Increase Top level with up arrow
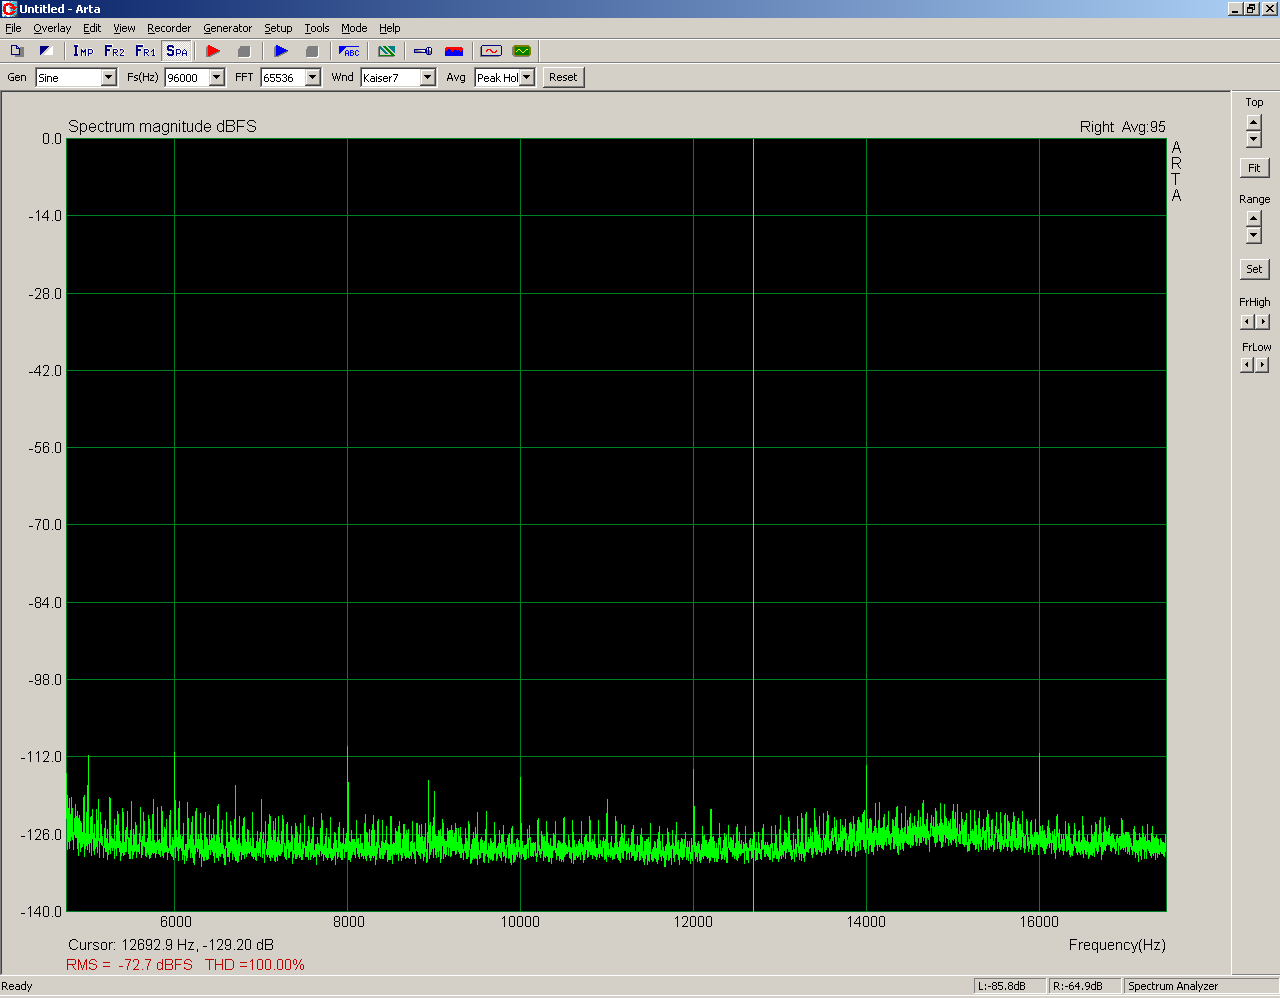This screenshot has width=1280, height=998. pos(1254,123)
